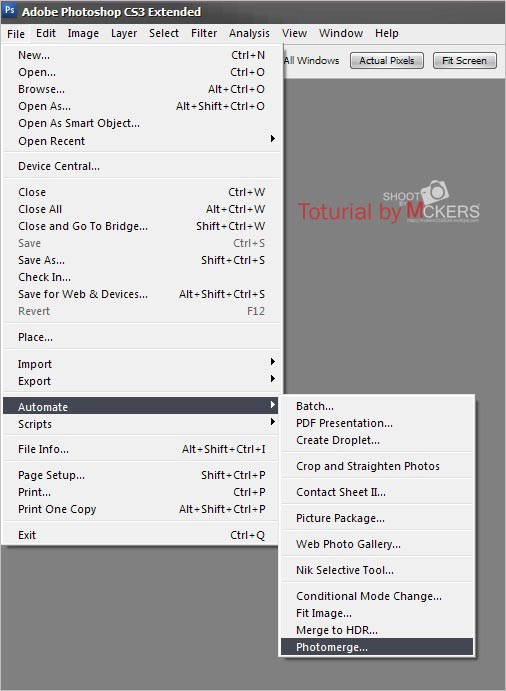Open the Analysis menu in menu bar
Viewport: 506px width, 691px height.
[249, 33]
